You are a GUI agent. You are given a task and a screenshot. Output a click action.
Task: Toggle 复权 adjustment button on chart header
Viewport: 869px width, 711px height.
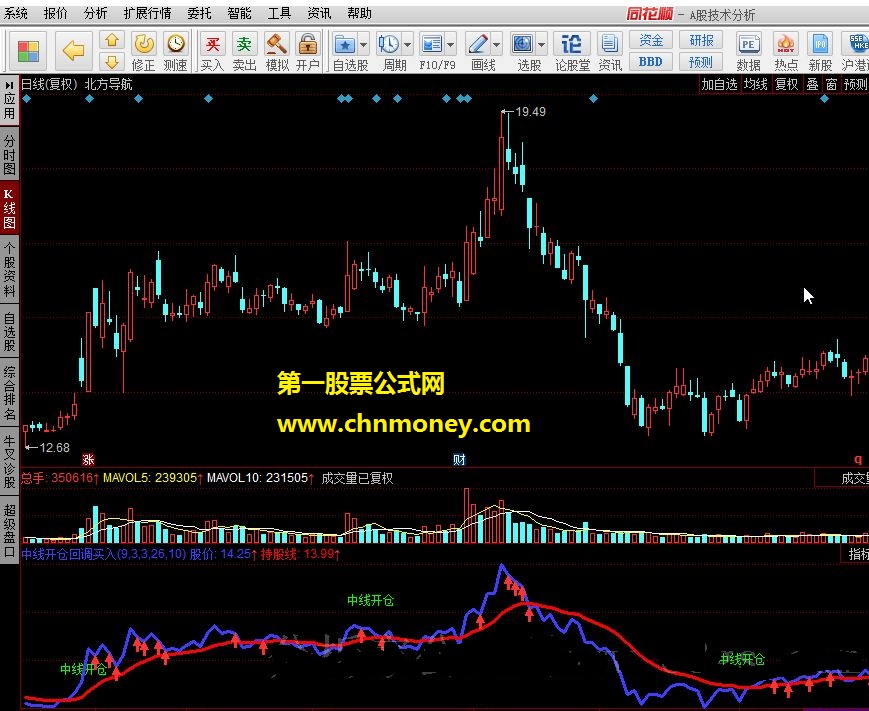(786, 85)
